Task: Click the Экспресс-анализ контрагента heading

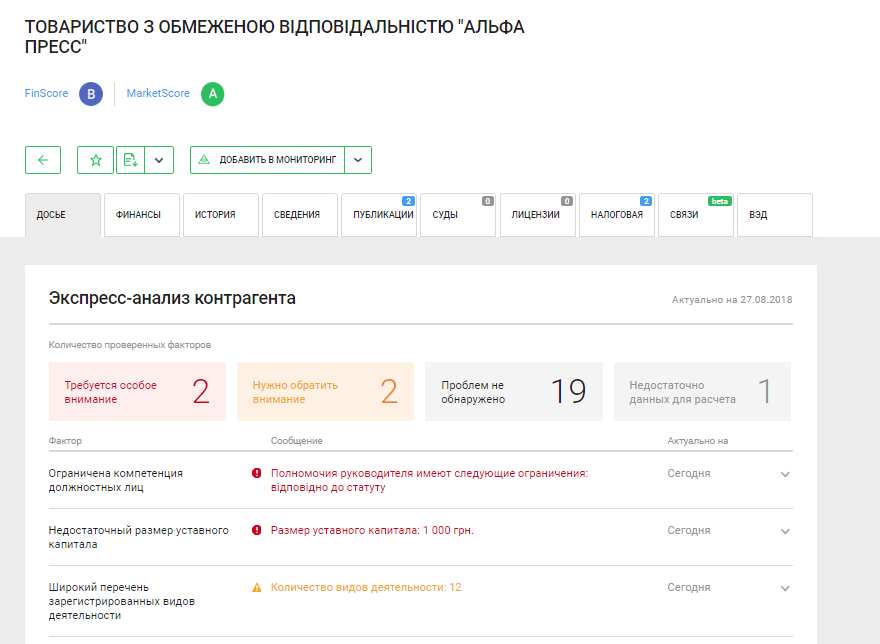Action: tap(172, 298)
